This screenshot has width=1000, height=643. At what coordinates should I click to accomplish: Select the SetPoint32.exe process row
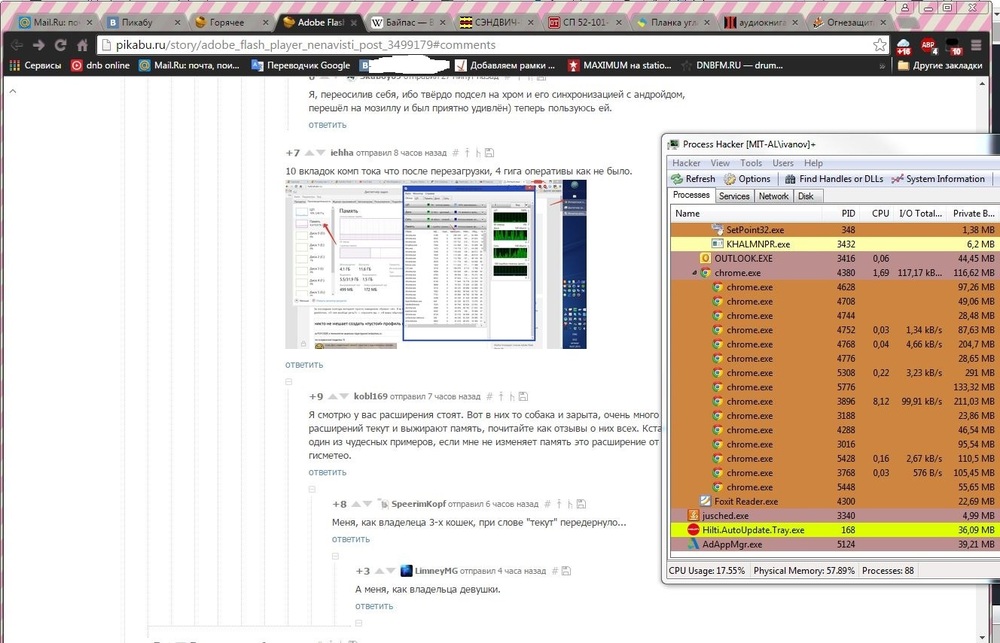833,230
